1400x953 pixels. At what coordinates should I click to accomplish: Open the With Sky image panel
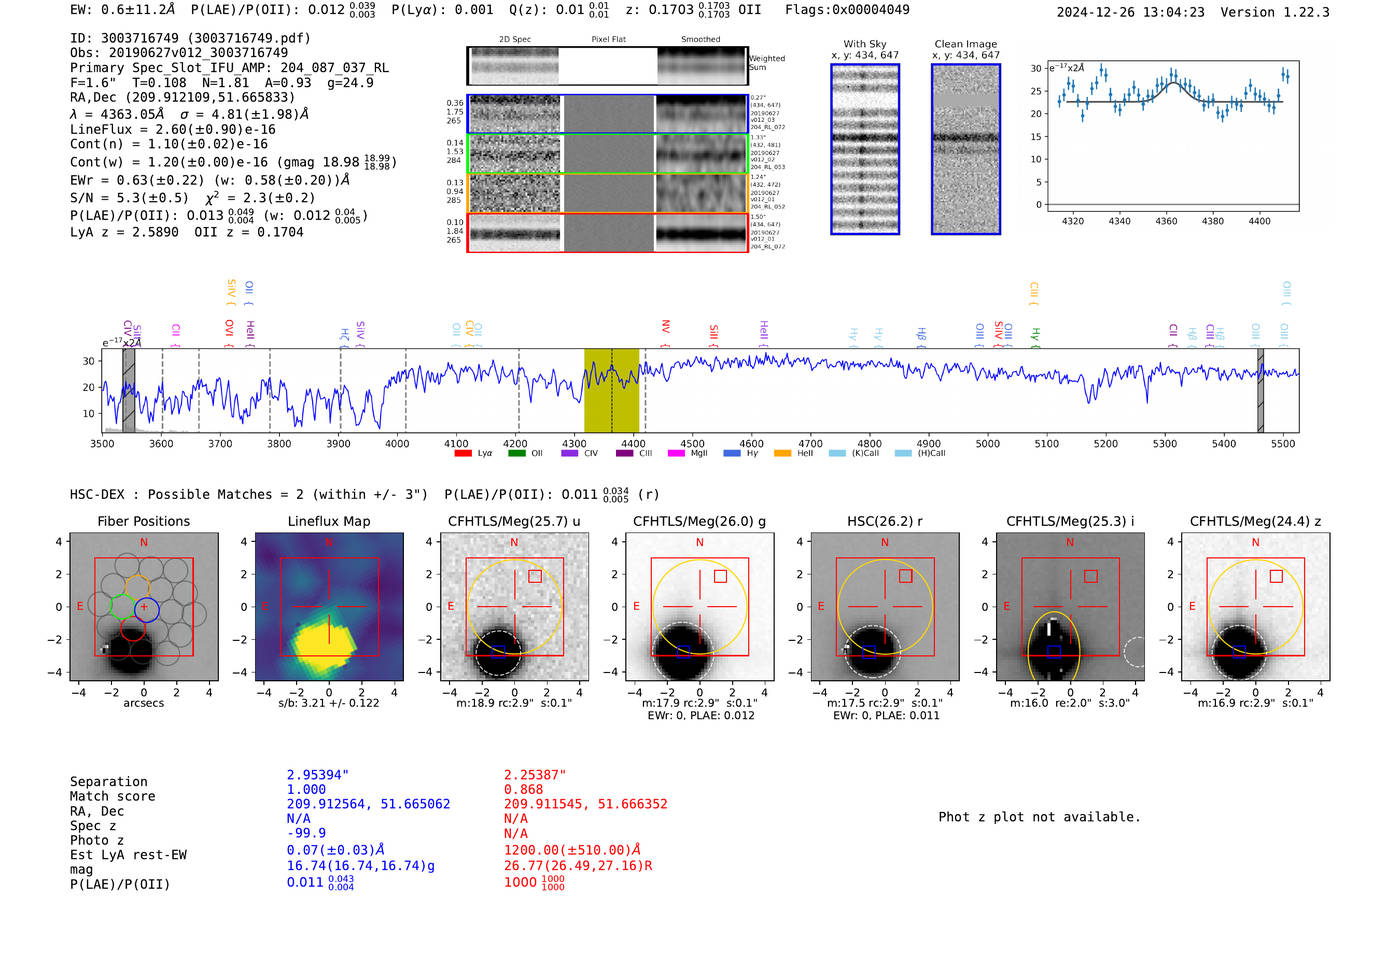coord(865,149)
